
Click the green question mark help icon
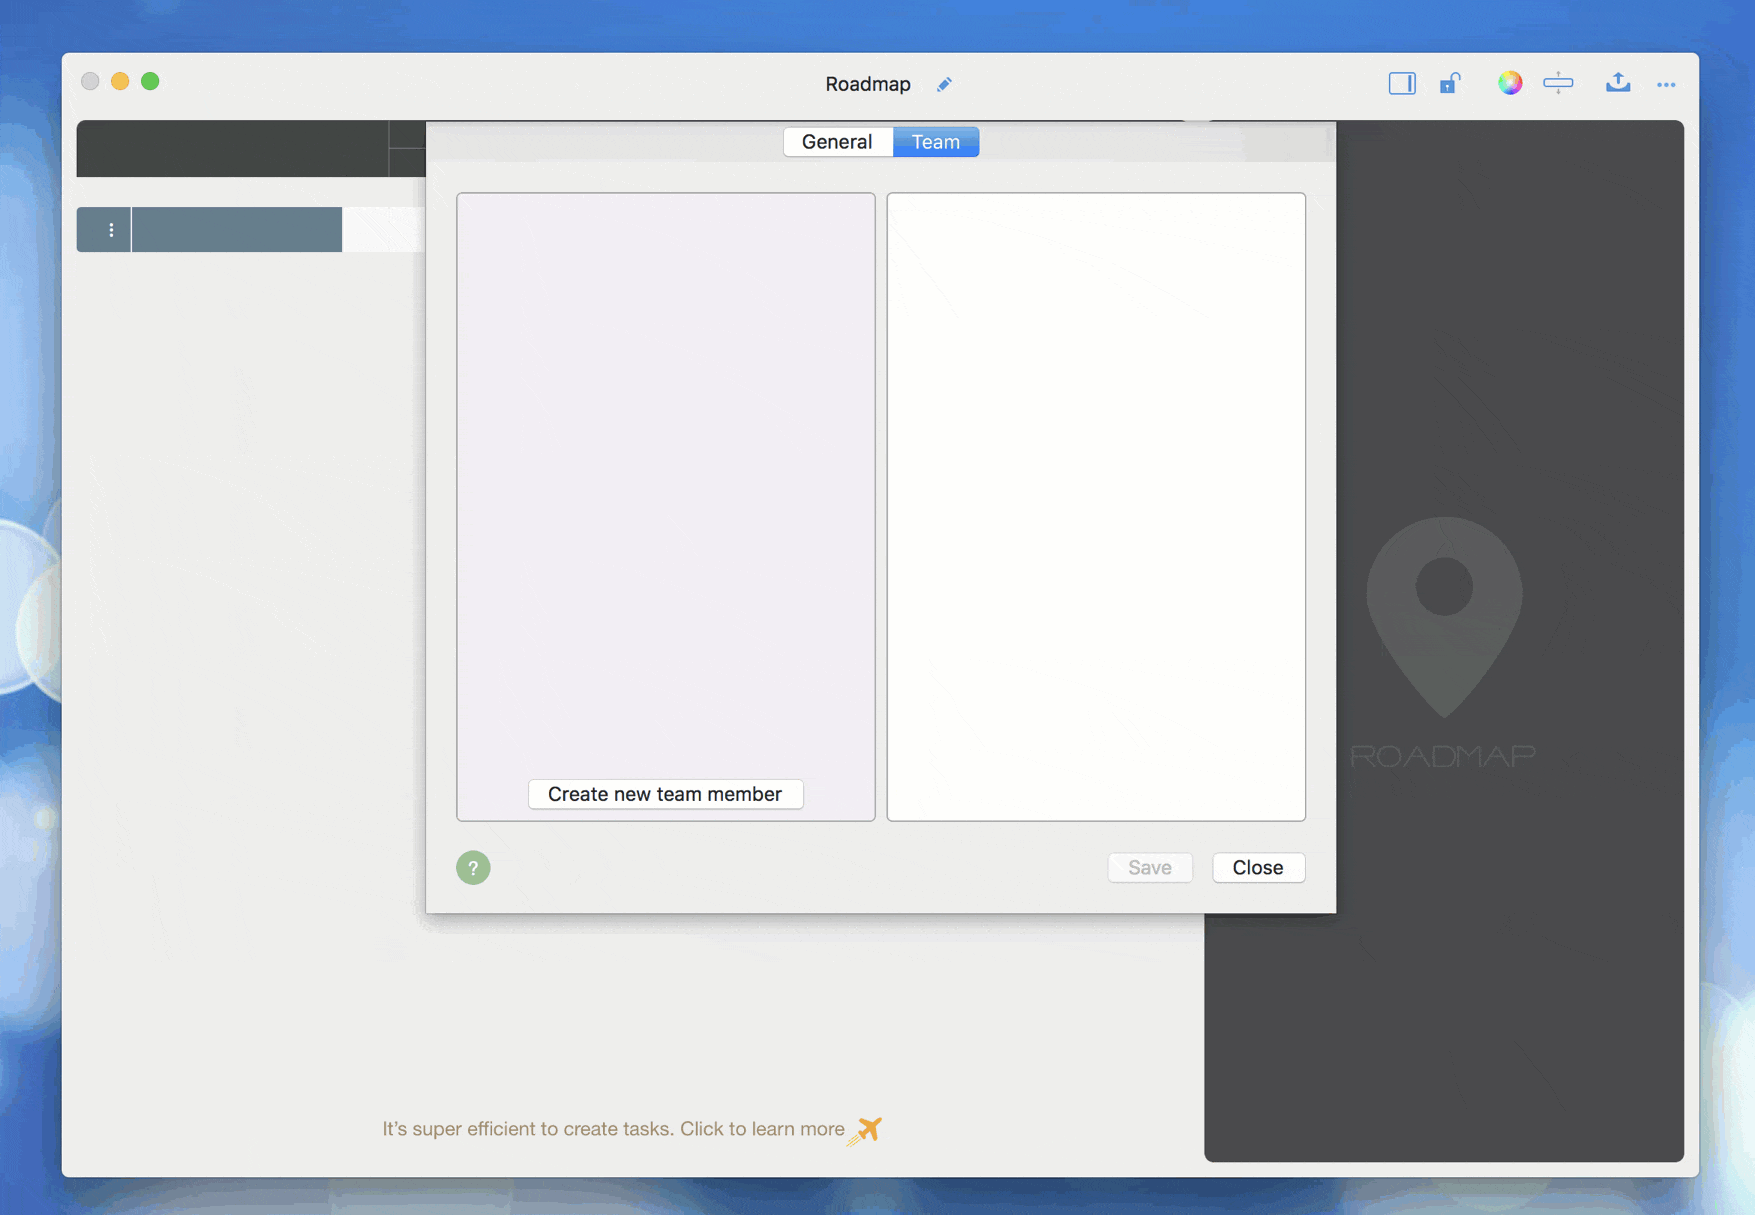tap(473, 867)
